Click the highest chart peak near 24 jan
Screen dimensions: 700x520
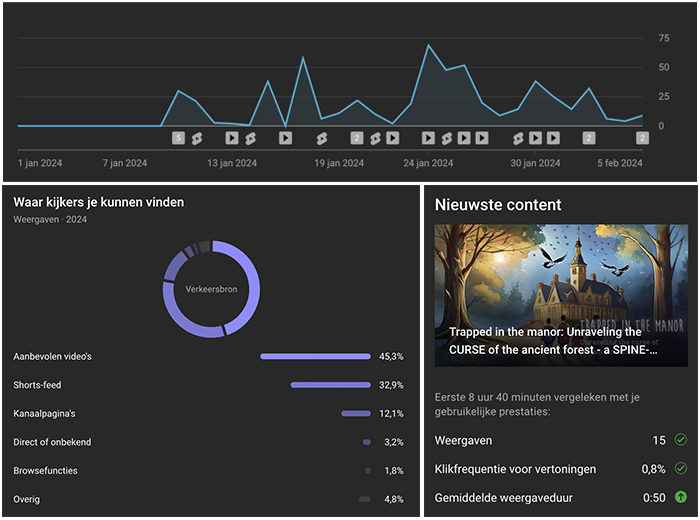click(x=428, y=45)
